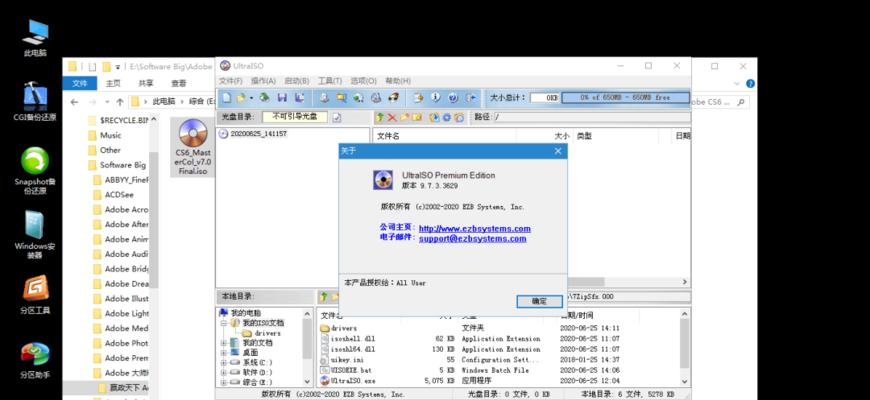Open the 启动(B) menu
The width and height of the screenshot is (870, 400).
(x=296, y=81)
